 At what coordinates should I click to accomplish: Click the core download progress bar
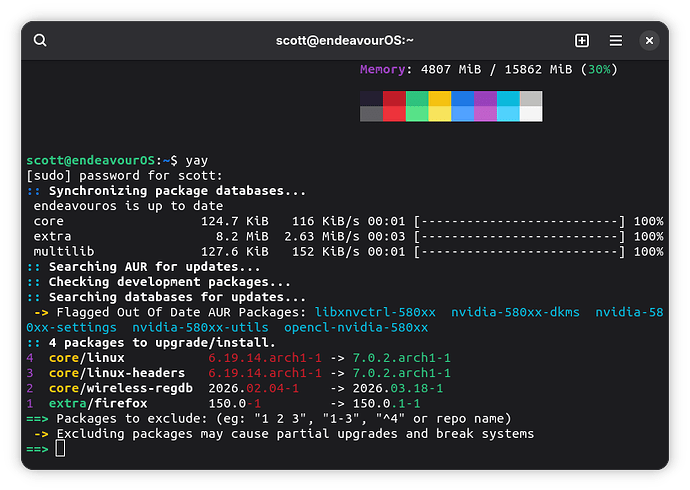[x=519, y=221]
